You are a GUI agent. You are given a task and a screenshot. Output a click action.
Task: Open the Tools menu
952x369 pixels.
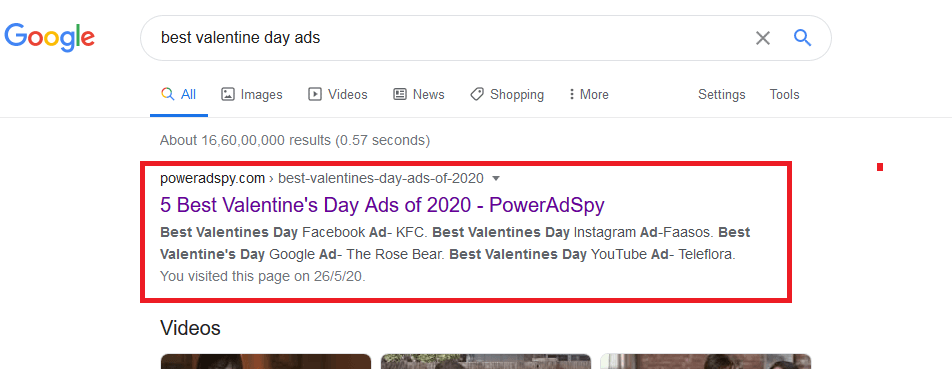point(784,95)
